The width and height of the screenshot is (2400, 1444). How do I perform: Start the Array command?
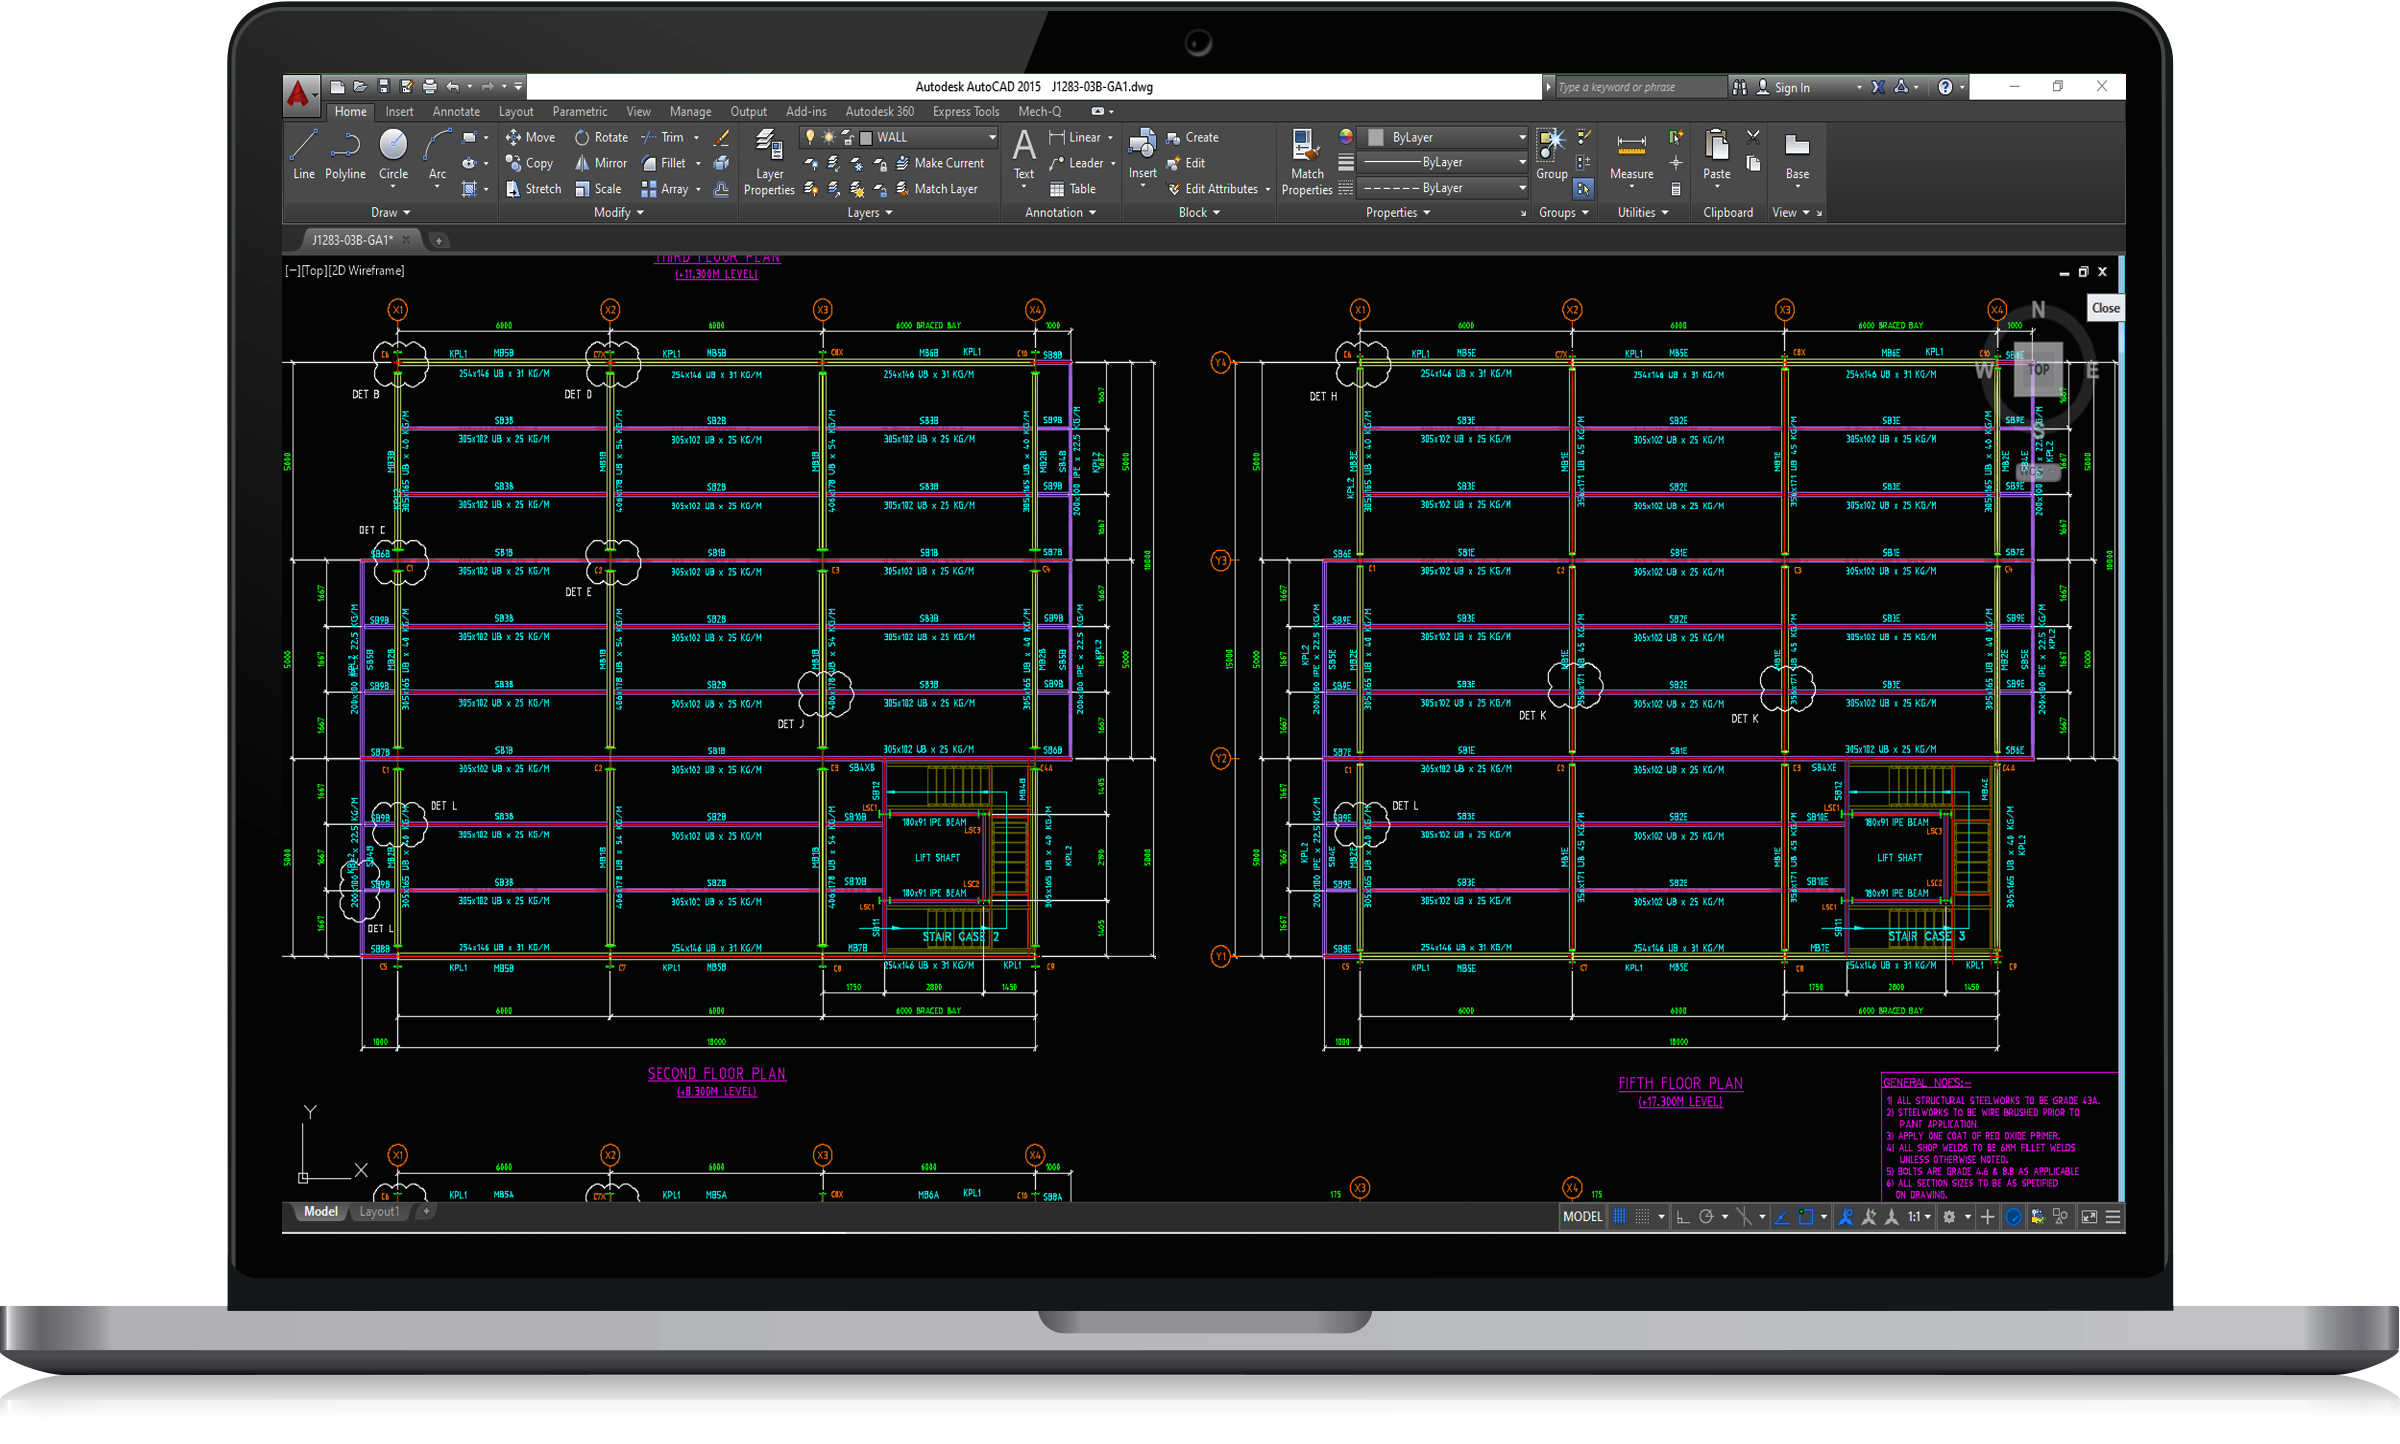click(x=665, y=189)
